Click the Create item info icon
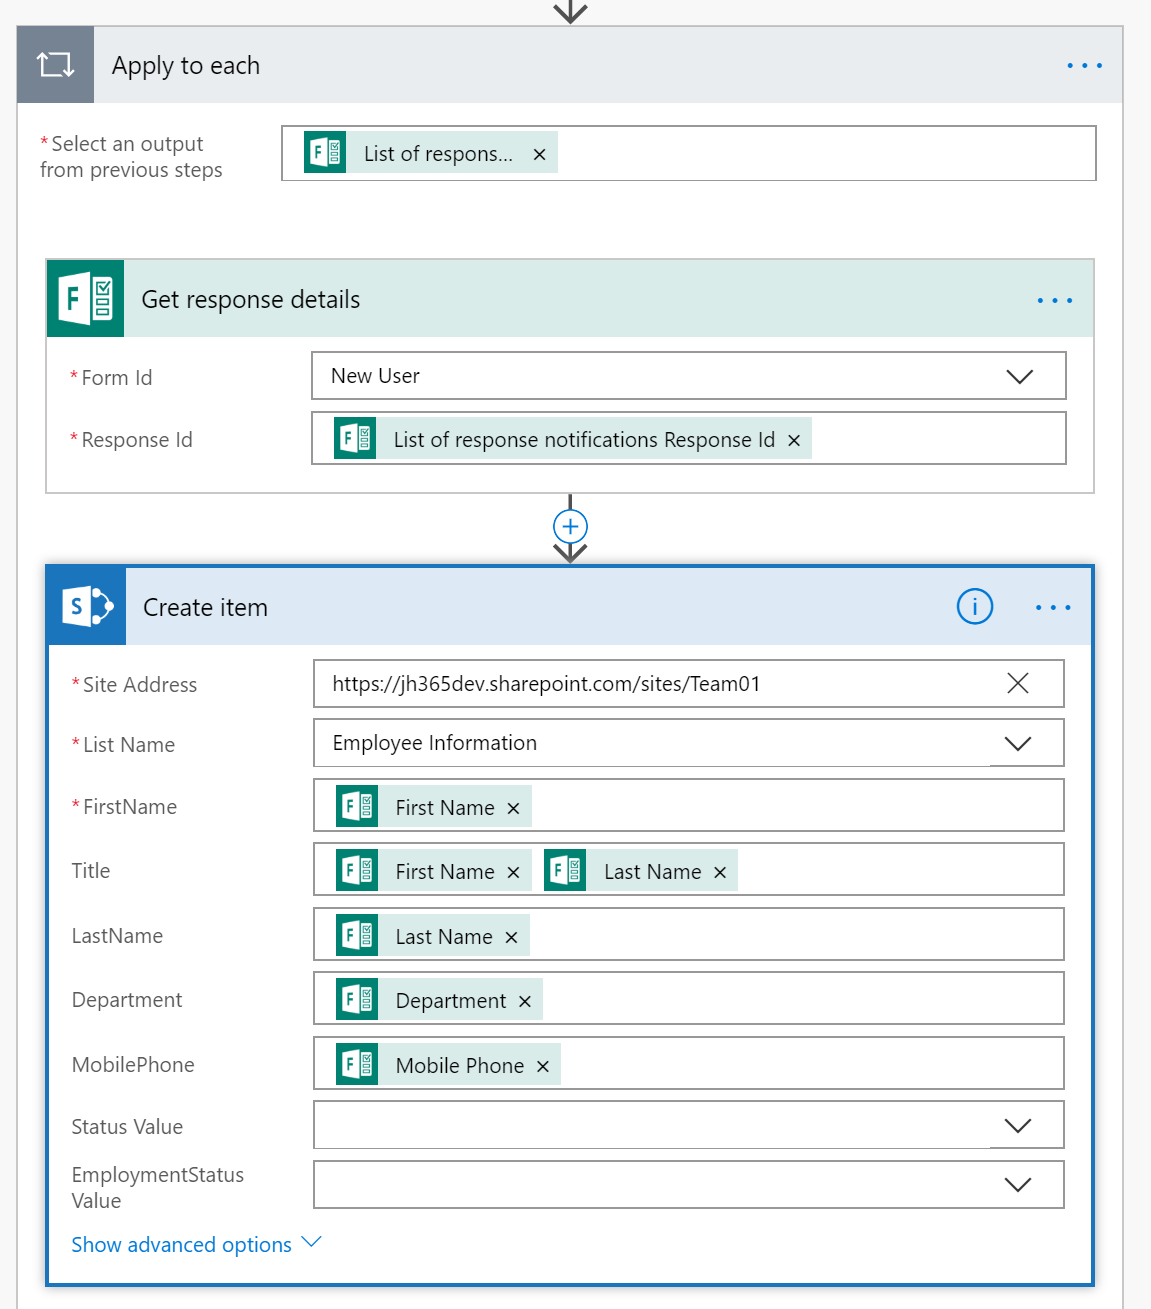This screenshot has width=1151, height=1309. pos(974,607)
